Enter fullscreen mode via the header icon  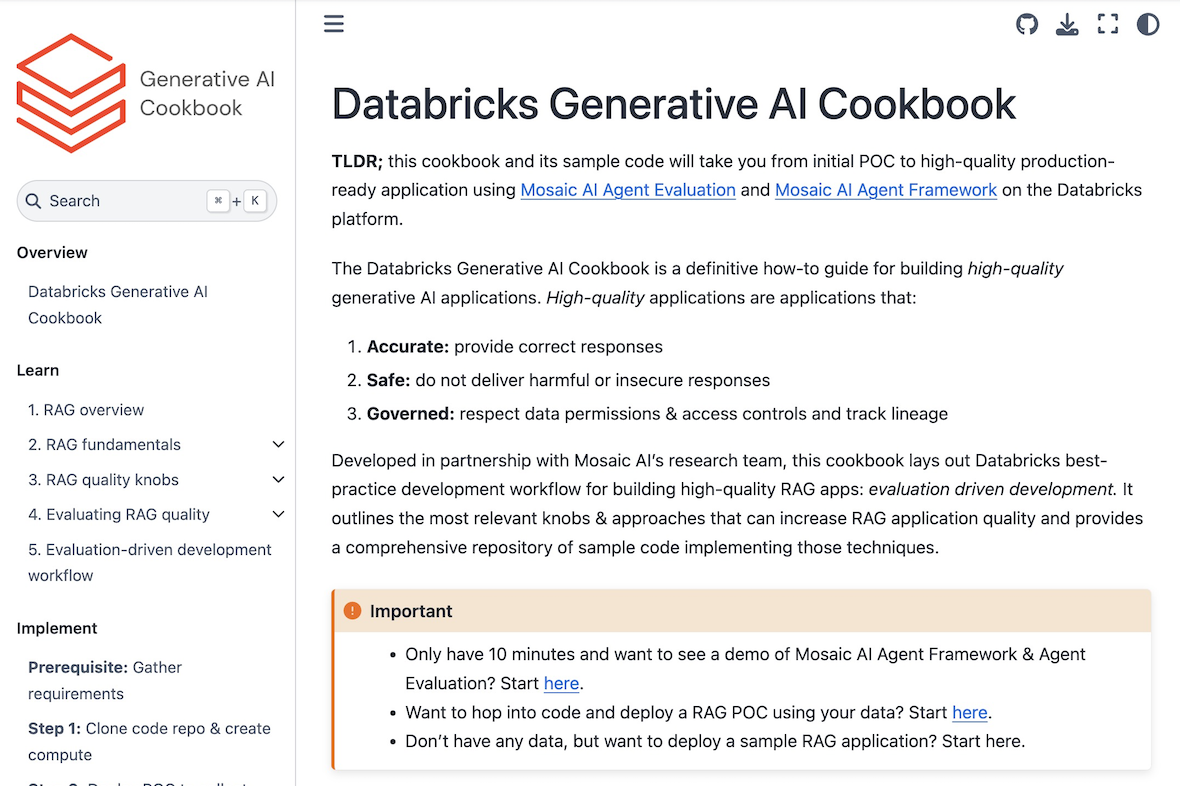[x=1108, y=24]
